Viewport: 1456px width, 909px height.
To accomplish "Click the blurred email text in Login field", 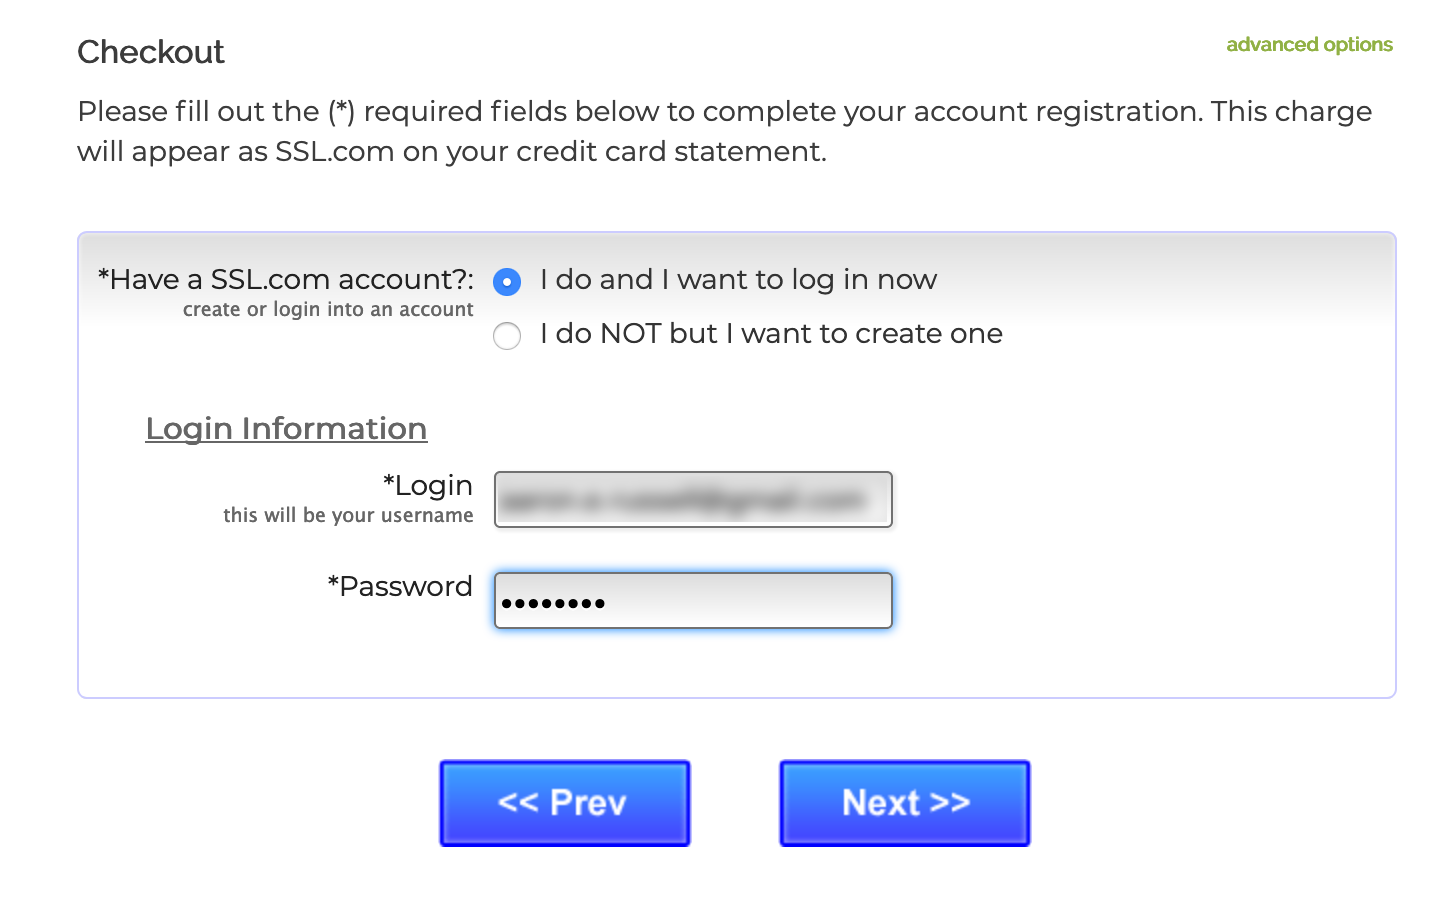I will coord(682,499).
